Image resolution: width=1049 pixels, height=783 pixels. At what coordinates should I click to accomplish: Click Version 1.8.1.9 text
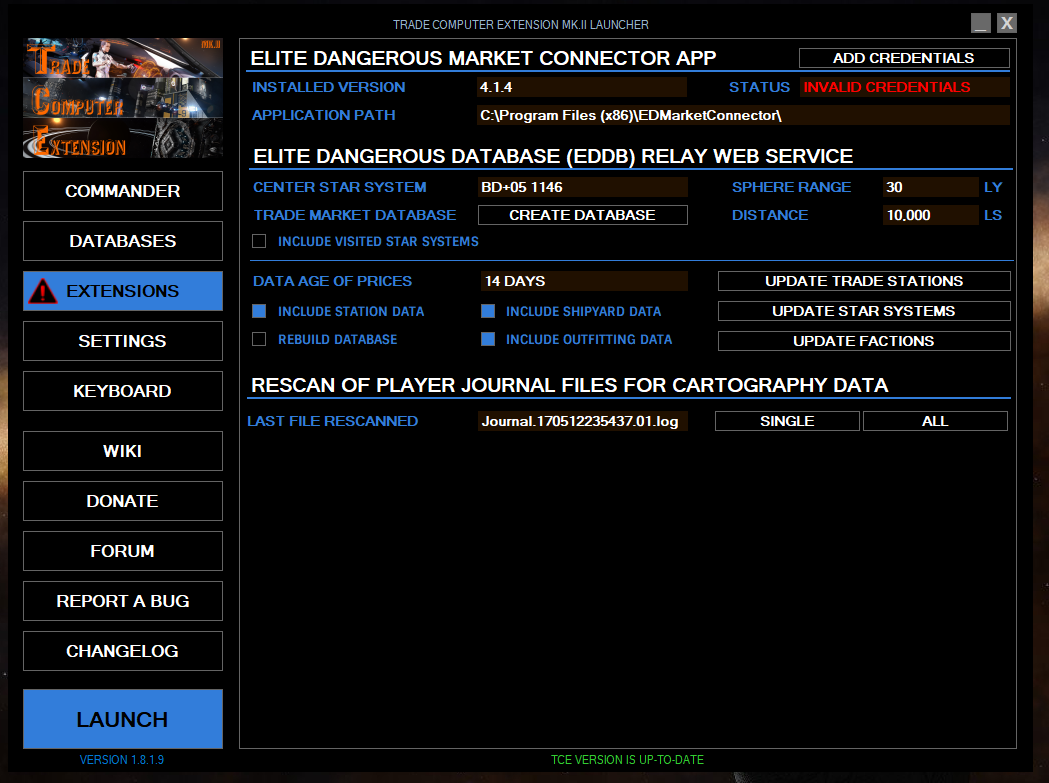click(x=122, y=760)
